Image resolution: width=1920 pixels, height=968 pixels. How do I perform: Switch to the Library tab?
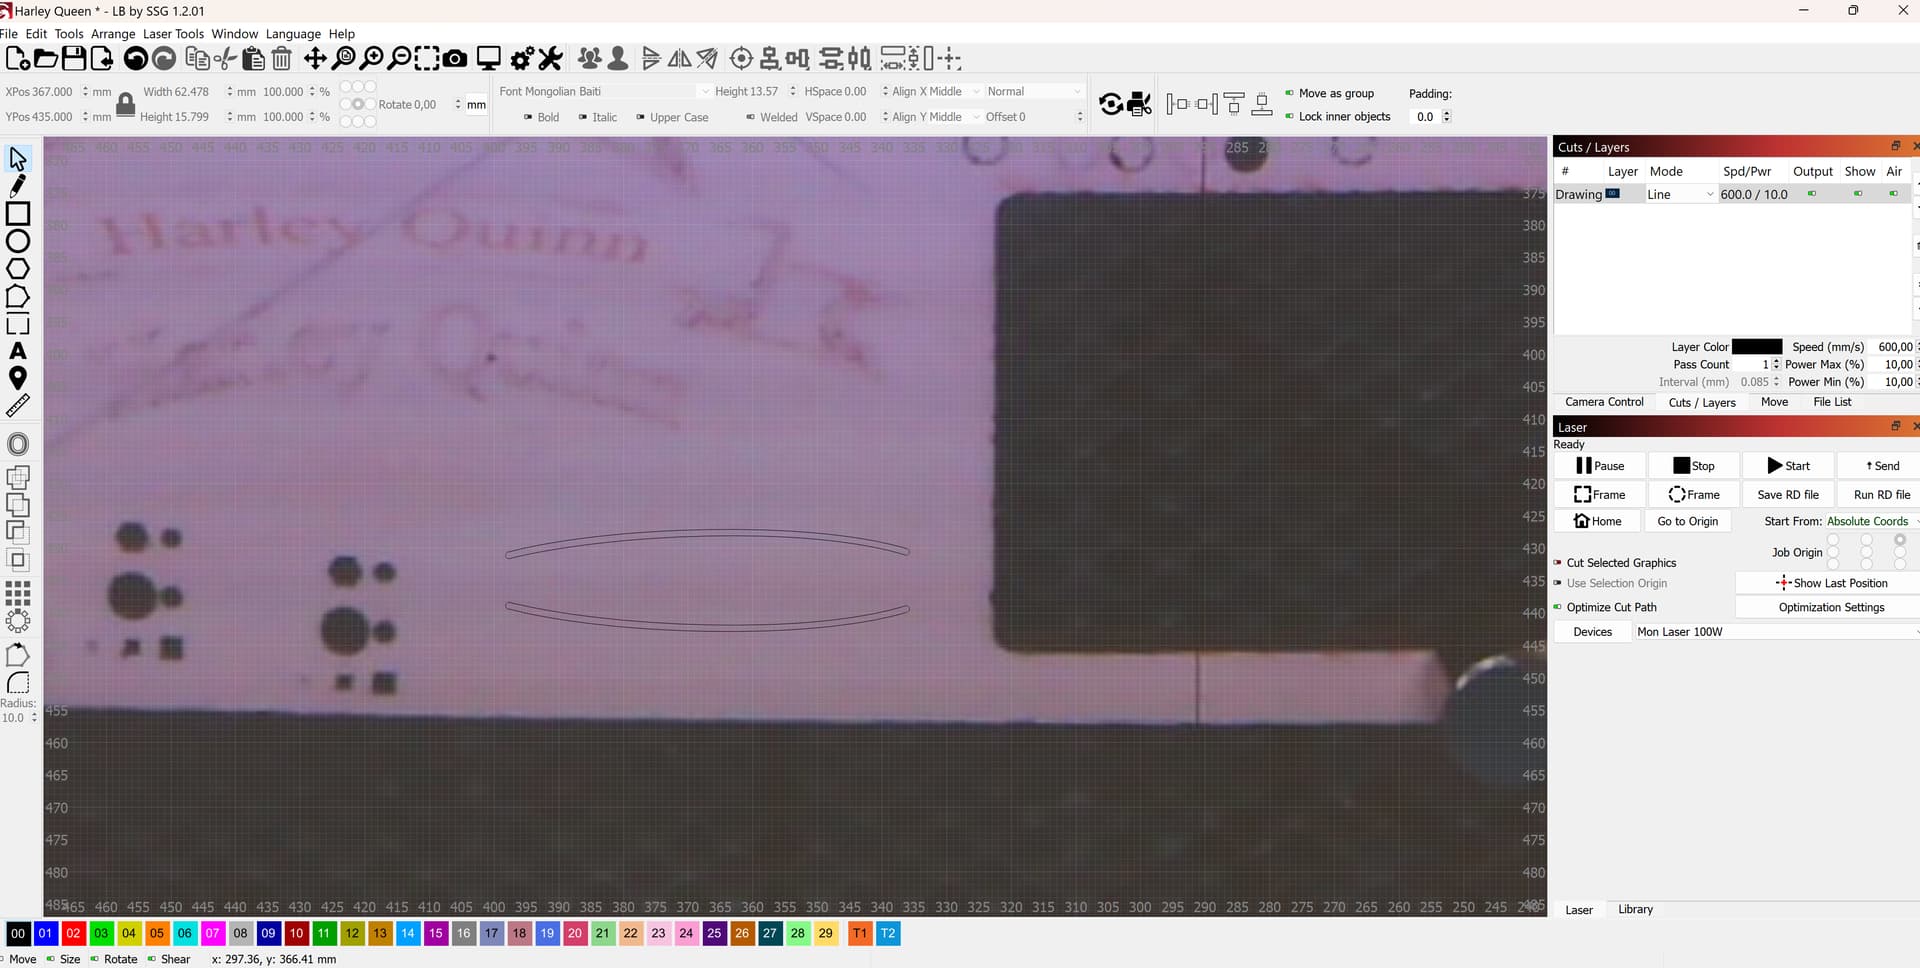pyautogui.click(x=1635, y=909)
